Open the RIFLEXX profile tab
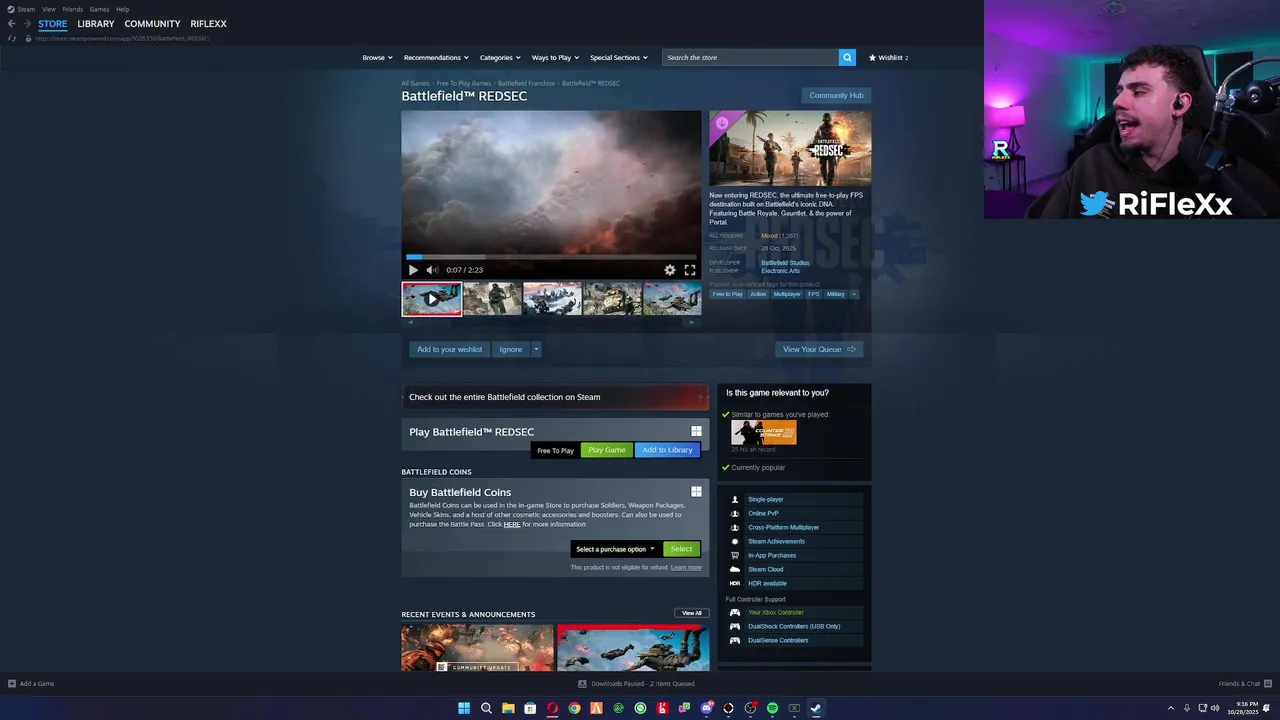The image size is (1280, 720). (208, 24)
